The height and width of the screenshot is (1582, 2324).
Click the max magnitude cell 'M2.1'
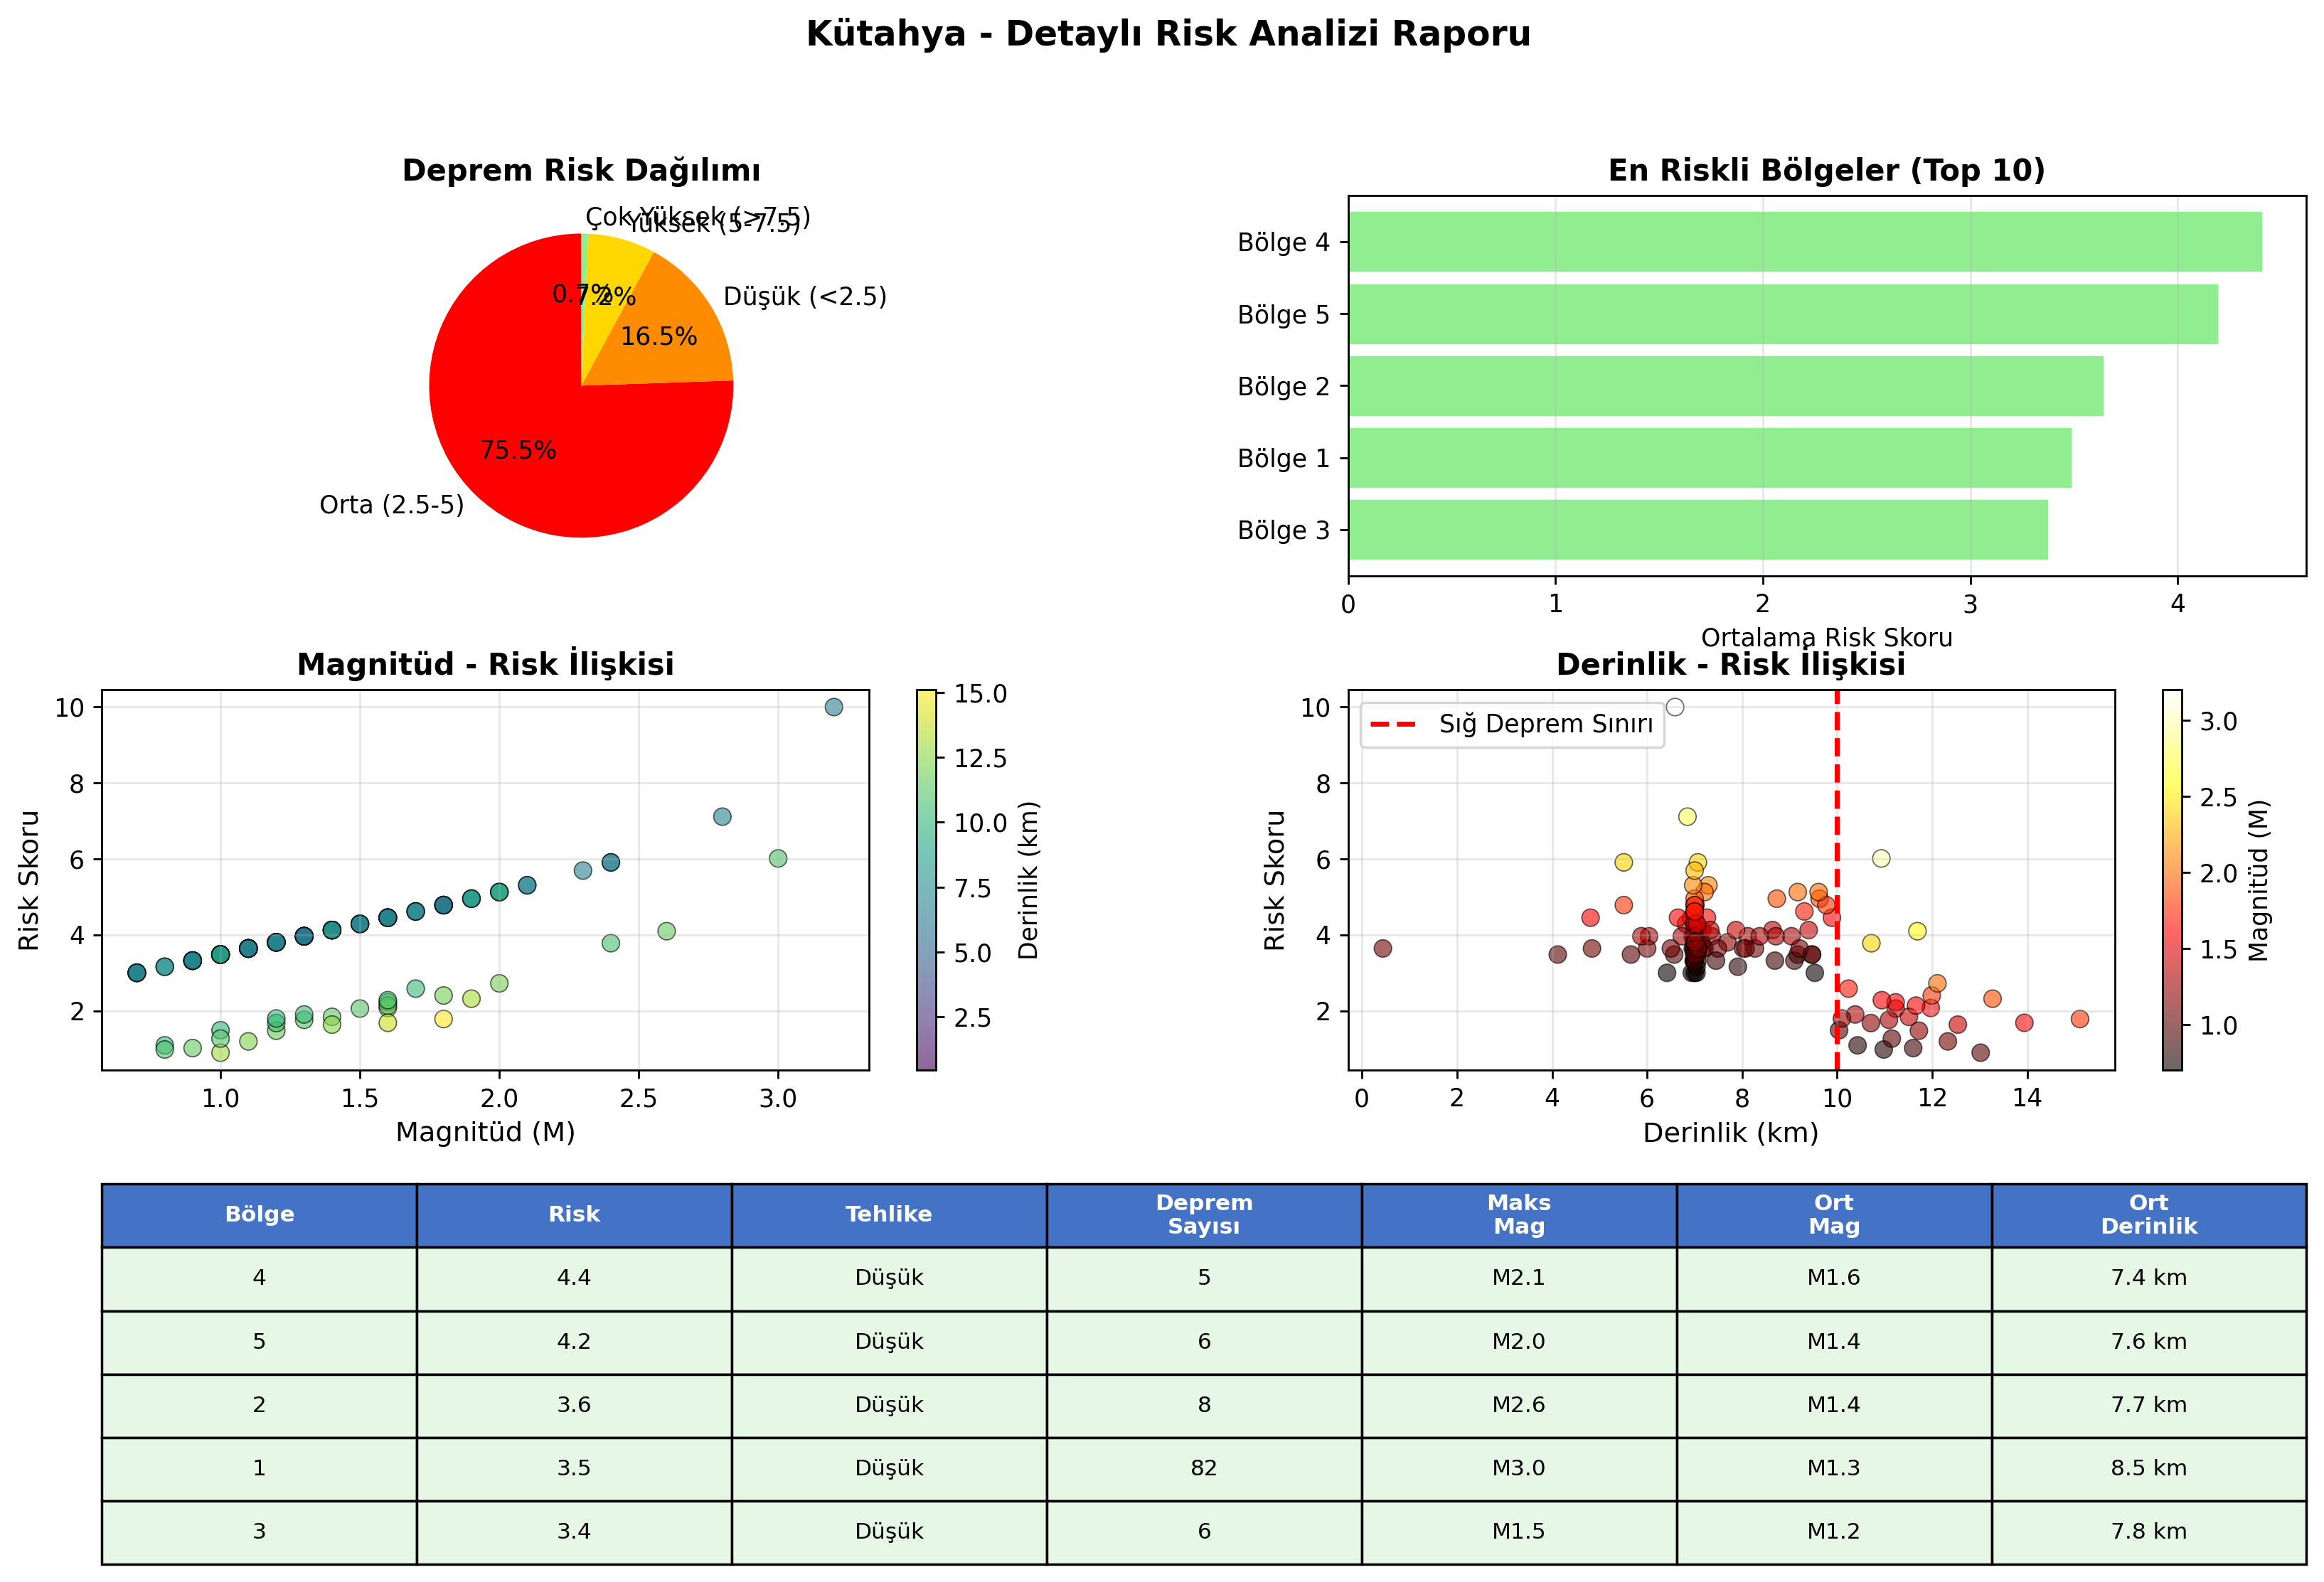pyautogui.click(x=1519, y=1278)
